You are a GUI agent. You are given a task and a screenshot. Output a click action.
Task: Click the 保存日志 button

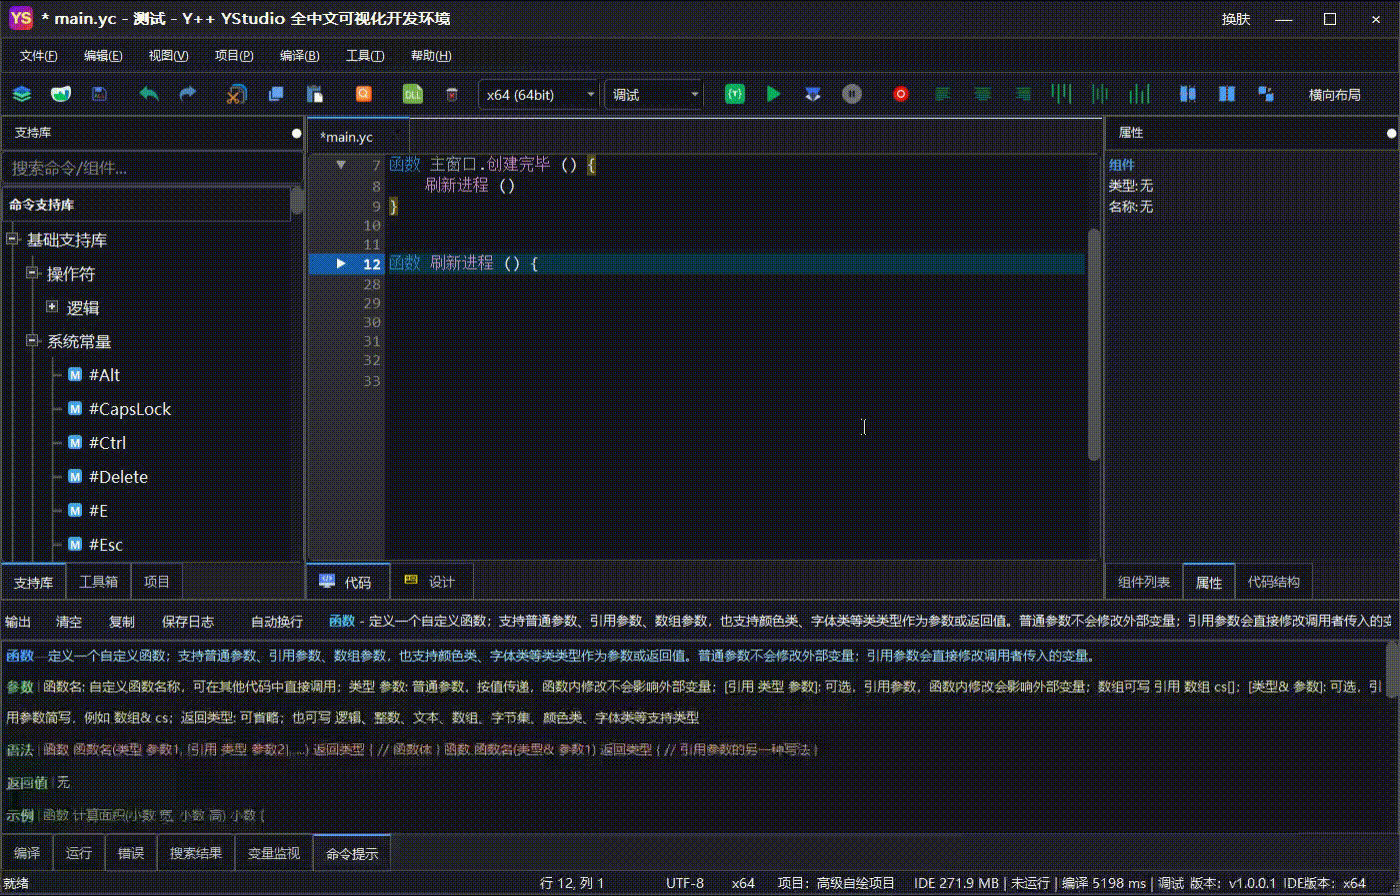click(x=188, y=621)
